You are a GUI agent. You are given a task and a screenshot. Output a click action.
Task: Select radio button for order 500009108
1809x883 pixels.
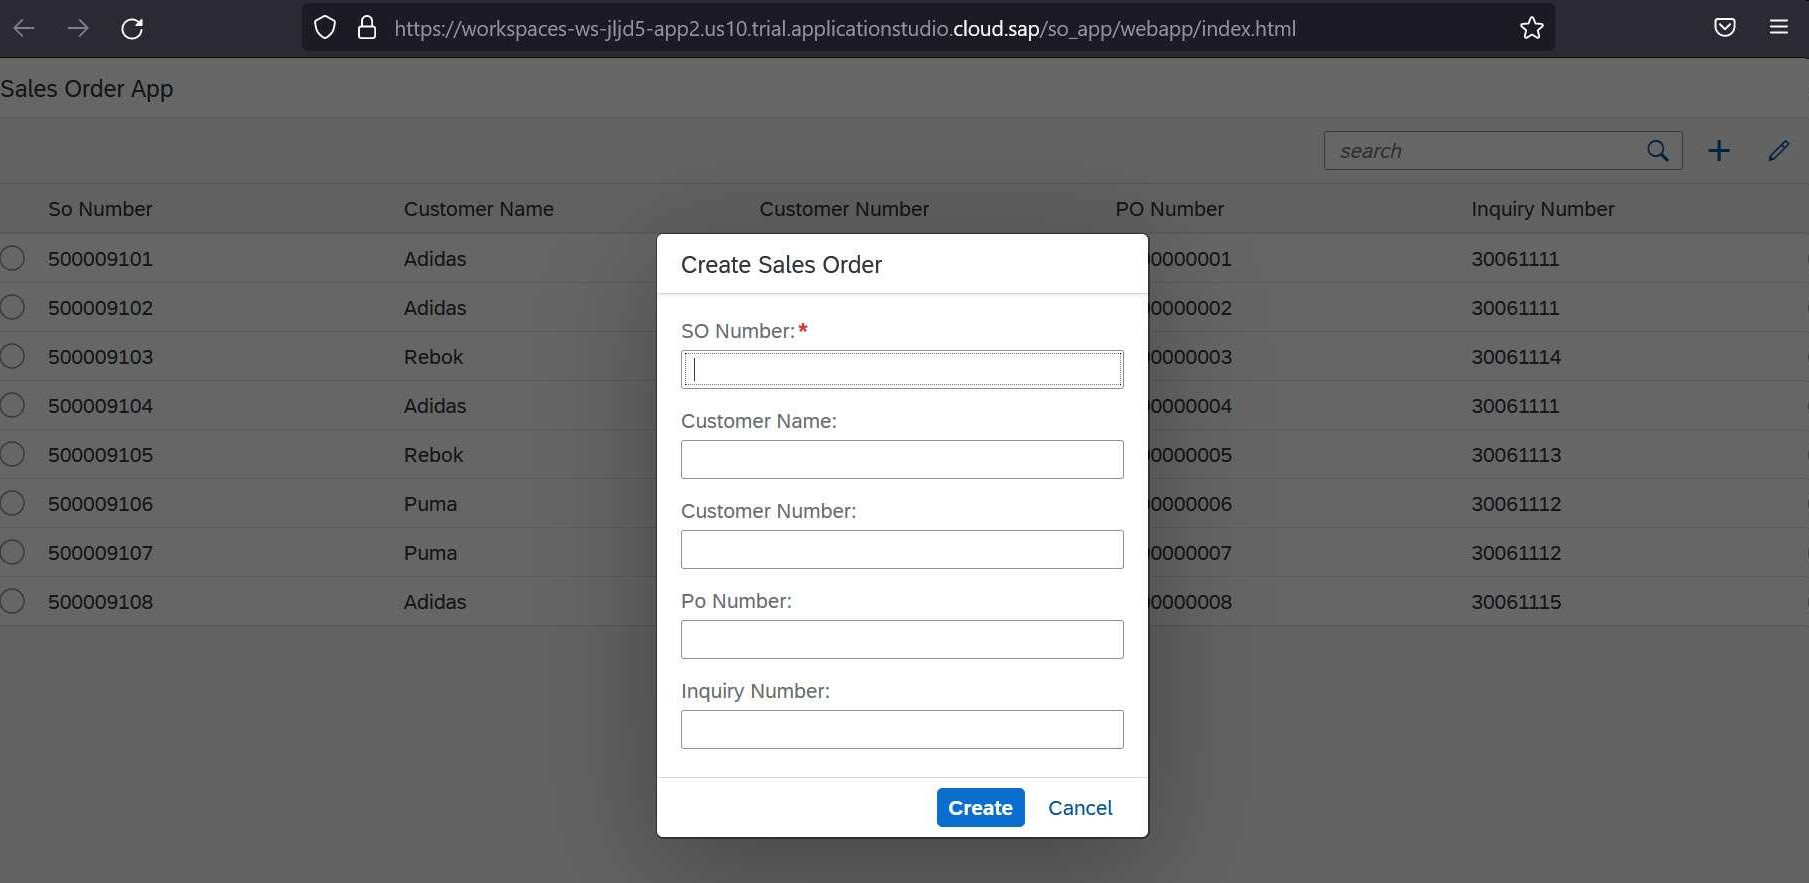click(x=13, y=602)
